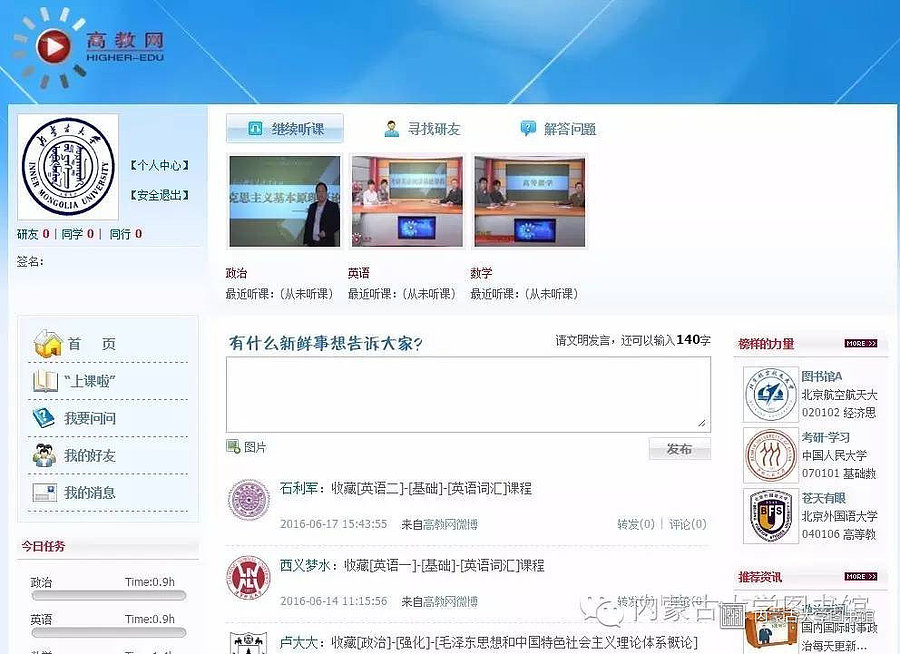The height and width of the screenshot is (654, 900).
Task: Click the 寻找研友 person icon
Action: 391,129
